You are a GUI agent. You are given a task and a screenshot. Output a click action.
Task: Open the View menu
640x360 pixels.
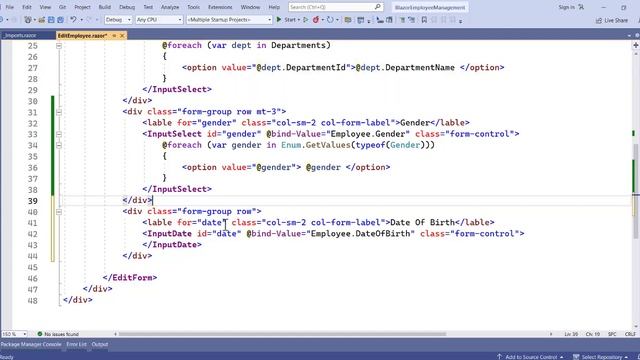pos(45,7)
